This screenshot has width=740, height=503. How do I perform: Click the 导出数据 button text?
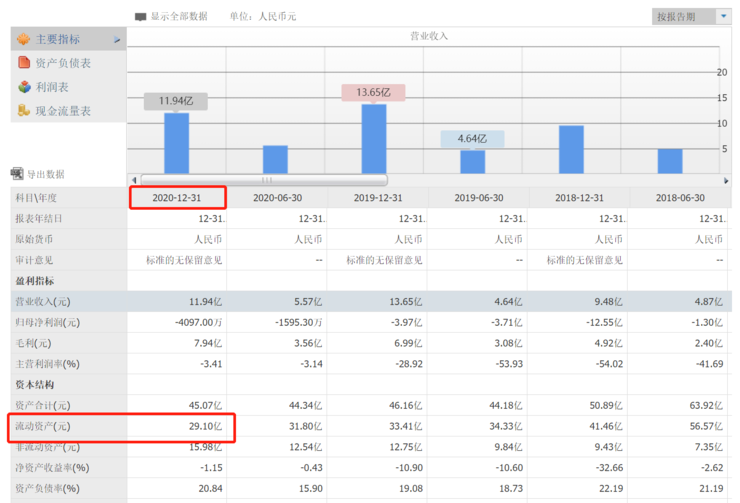click(45, 174)
